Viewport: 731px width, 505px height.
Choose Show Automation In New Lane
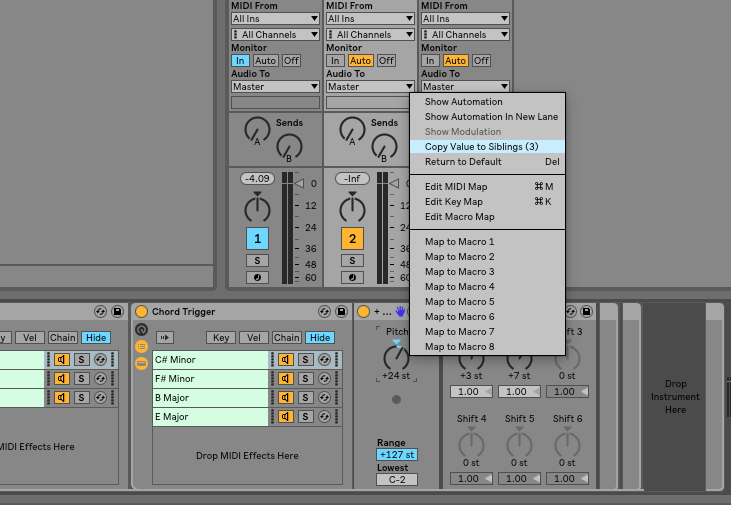[x=488, y=117]
